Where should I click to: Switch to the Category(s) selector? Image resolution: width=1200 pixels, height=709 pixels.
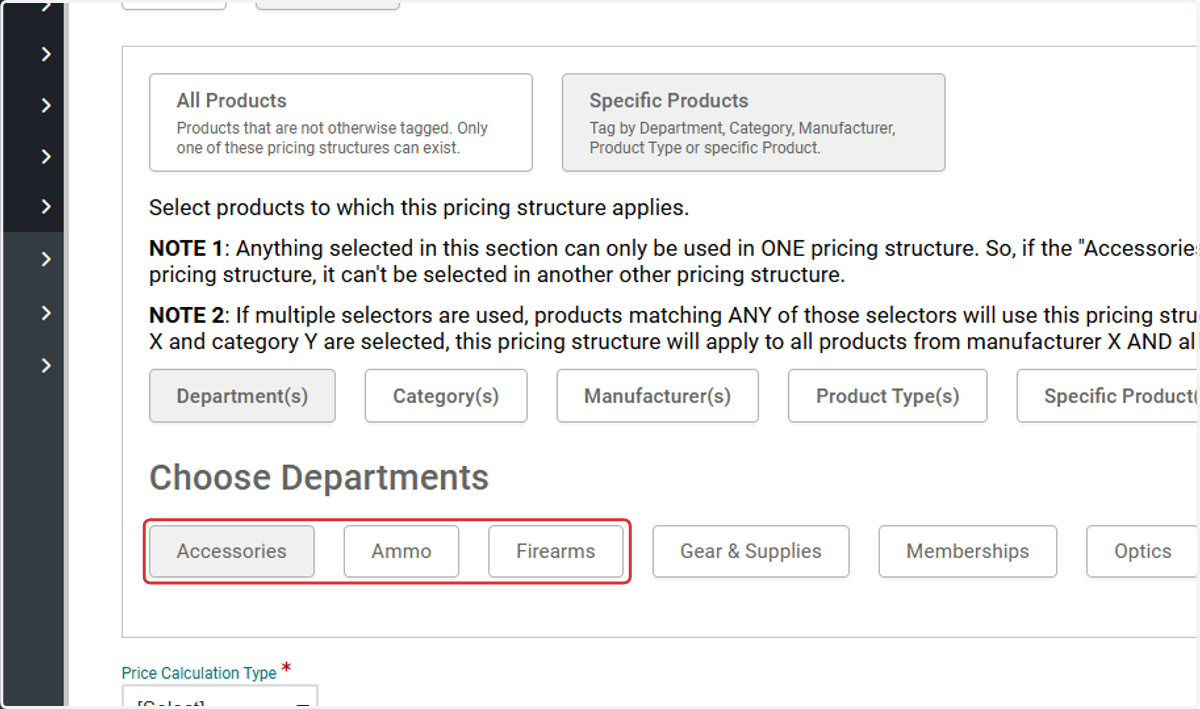click(446, 396)
